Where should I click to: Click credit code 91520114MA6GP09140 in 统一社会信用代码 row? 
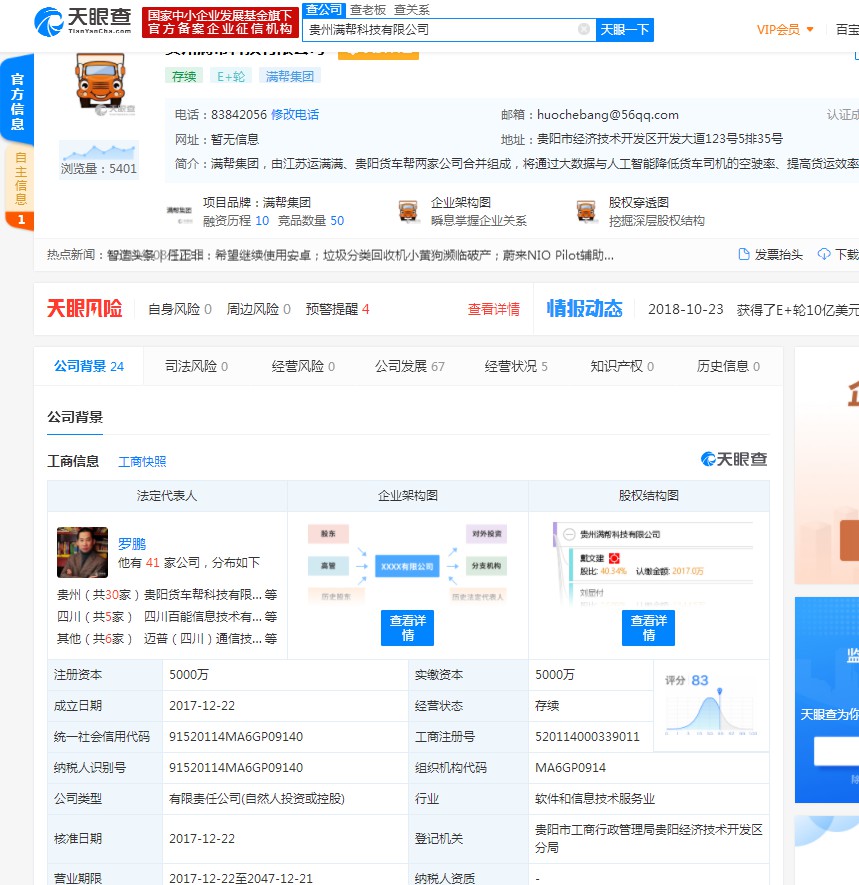(x=236, y=737)
